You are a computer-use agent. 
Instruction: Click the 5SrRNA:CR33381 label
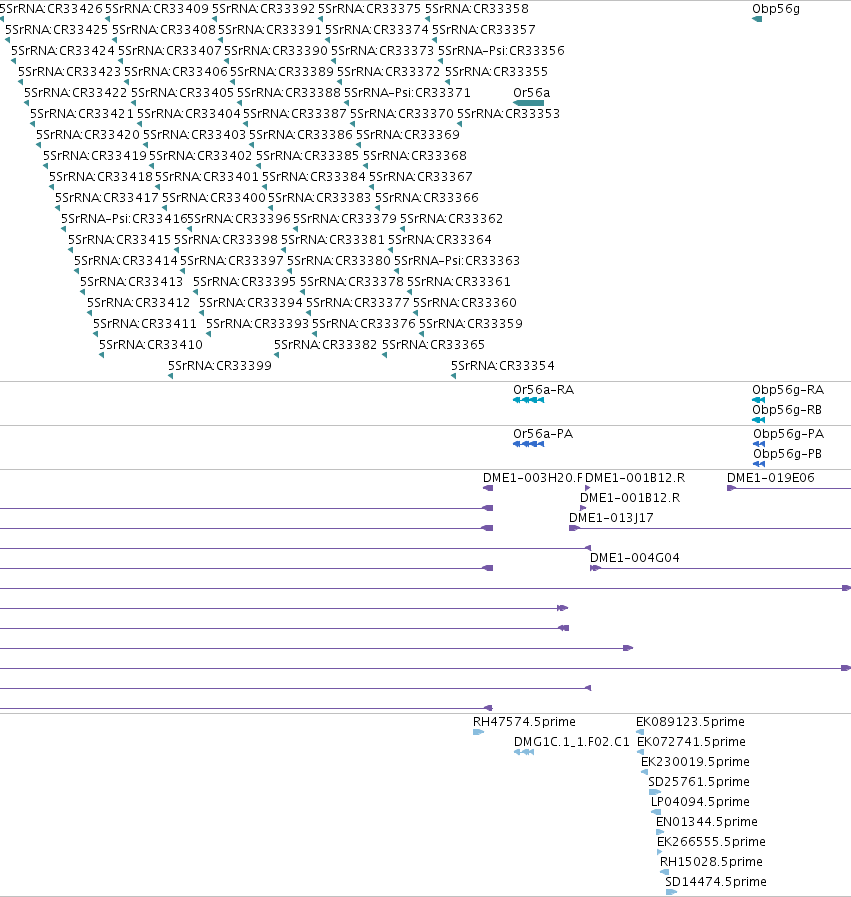pyautogui.click(x=333, y=239)
